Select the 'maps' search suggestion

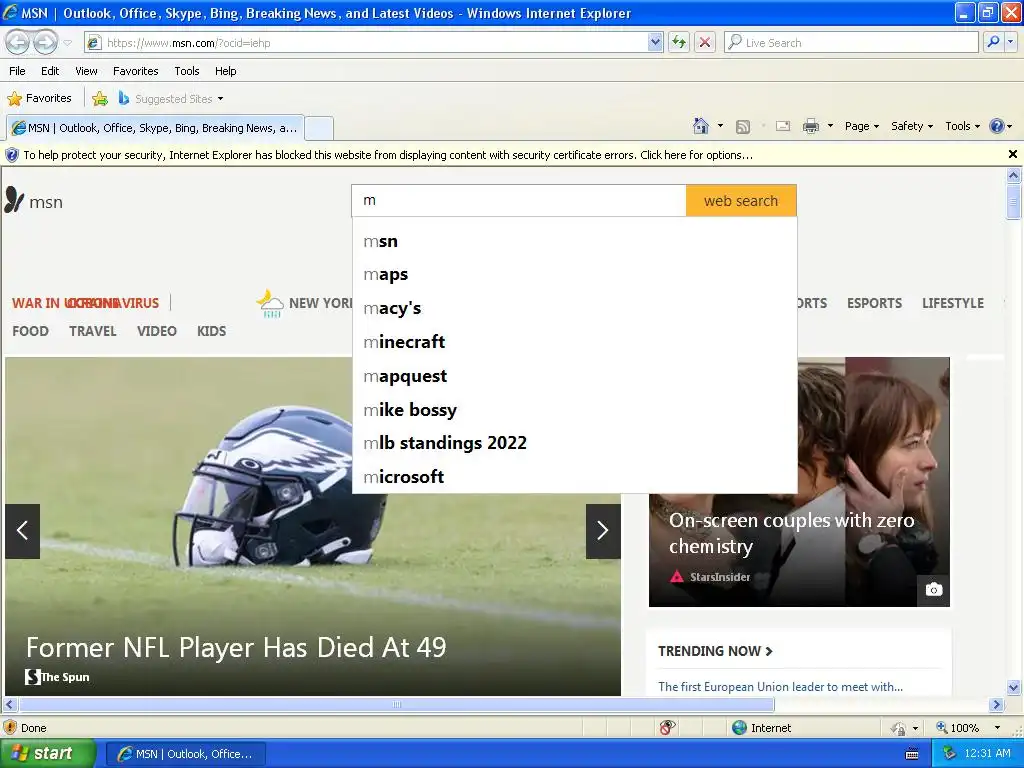tap(575, 274)
